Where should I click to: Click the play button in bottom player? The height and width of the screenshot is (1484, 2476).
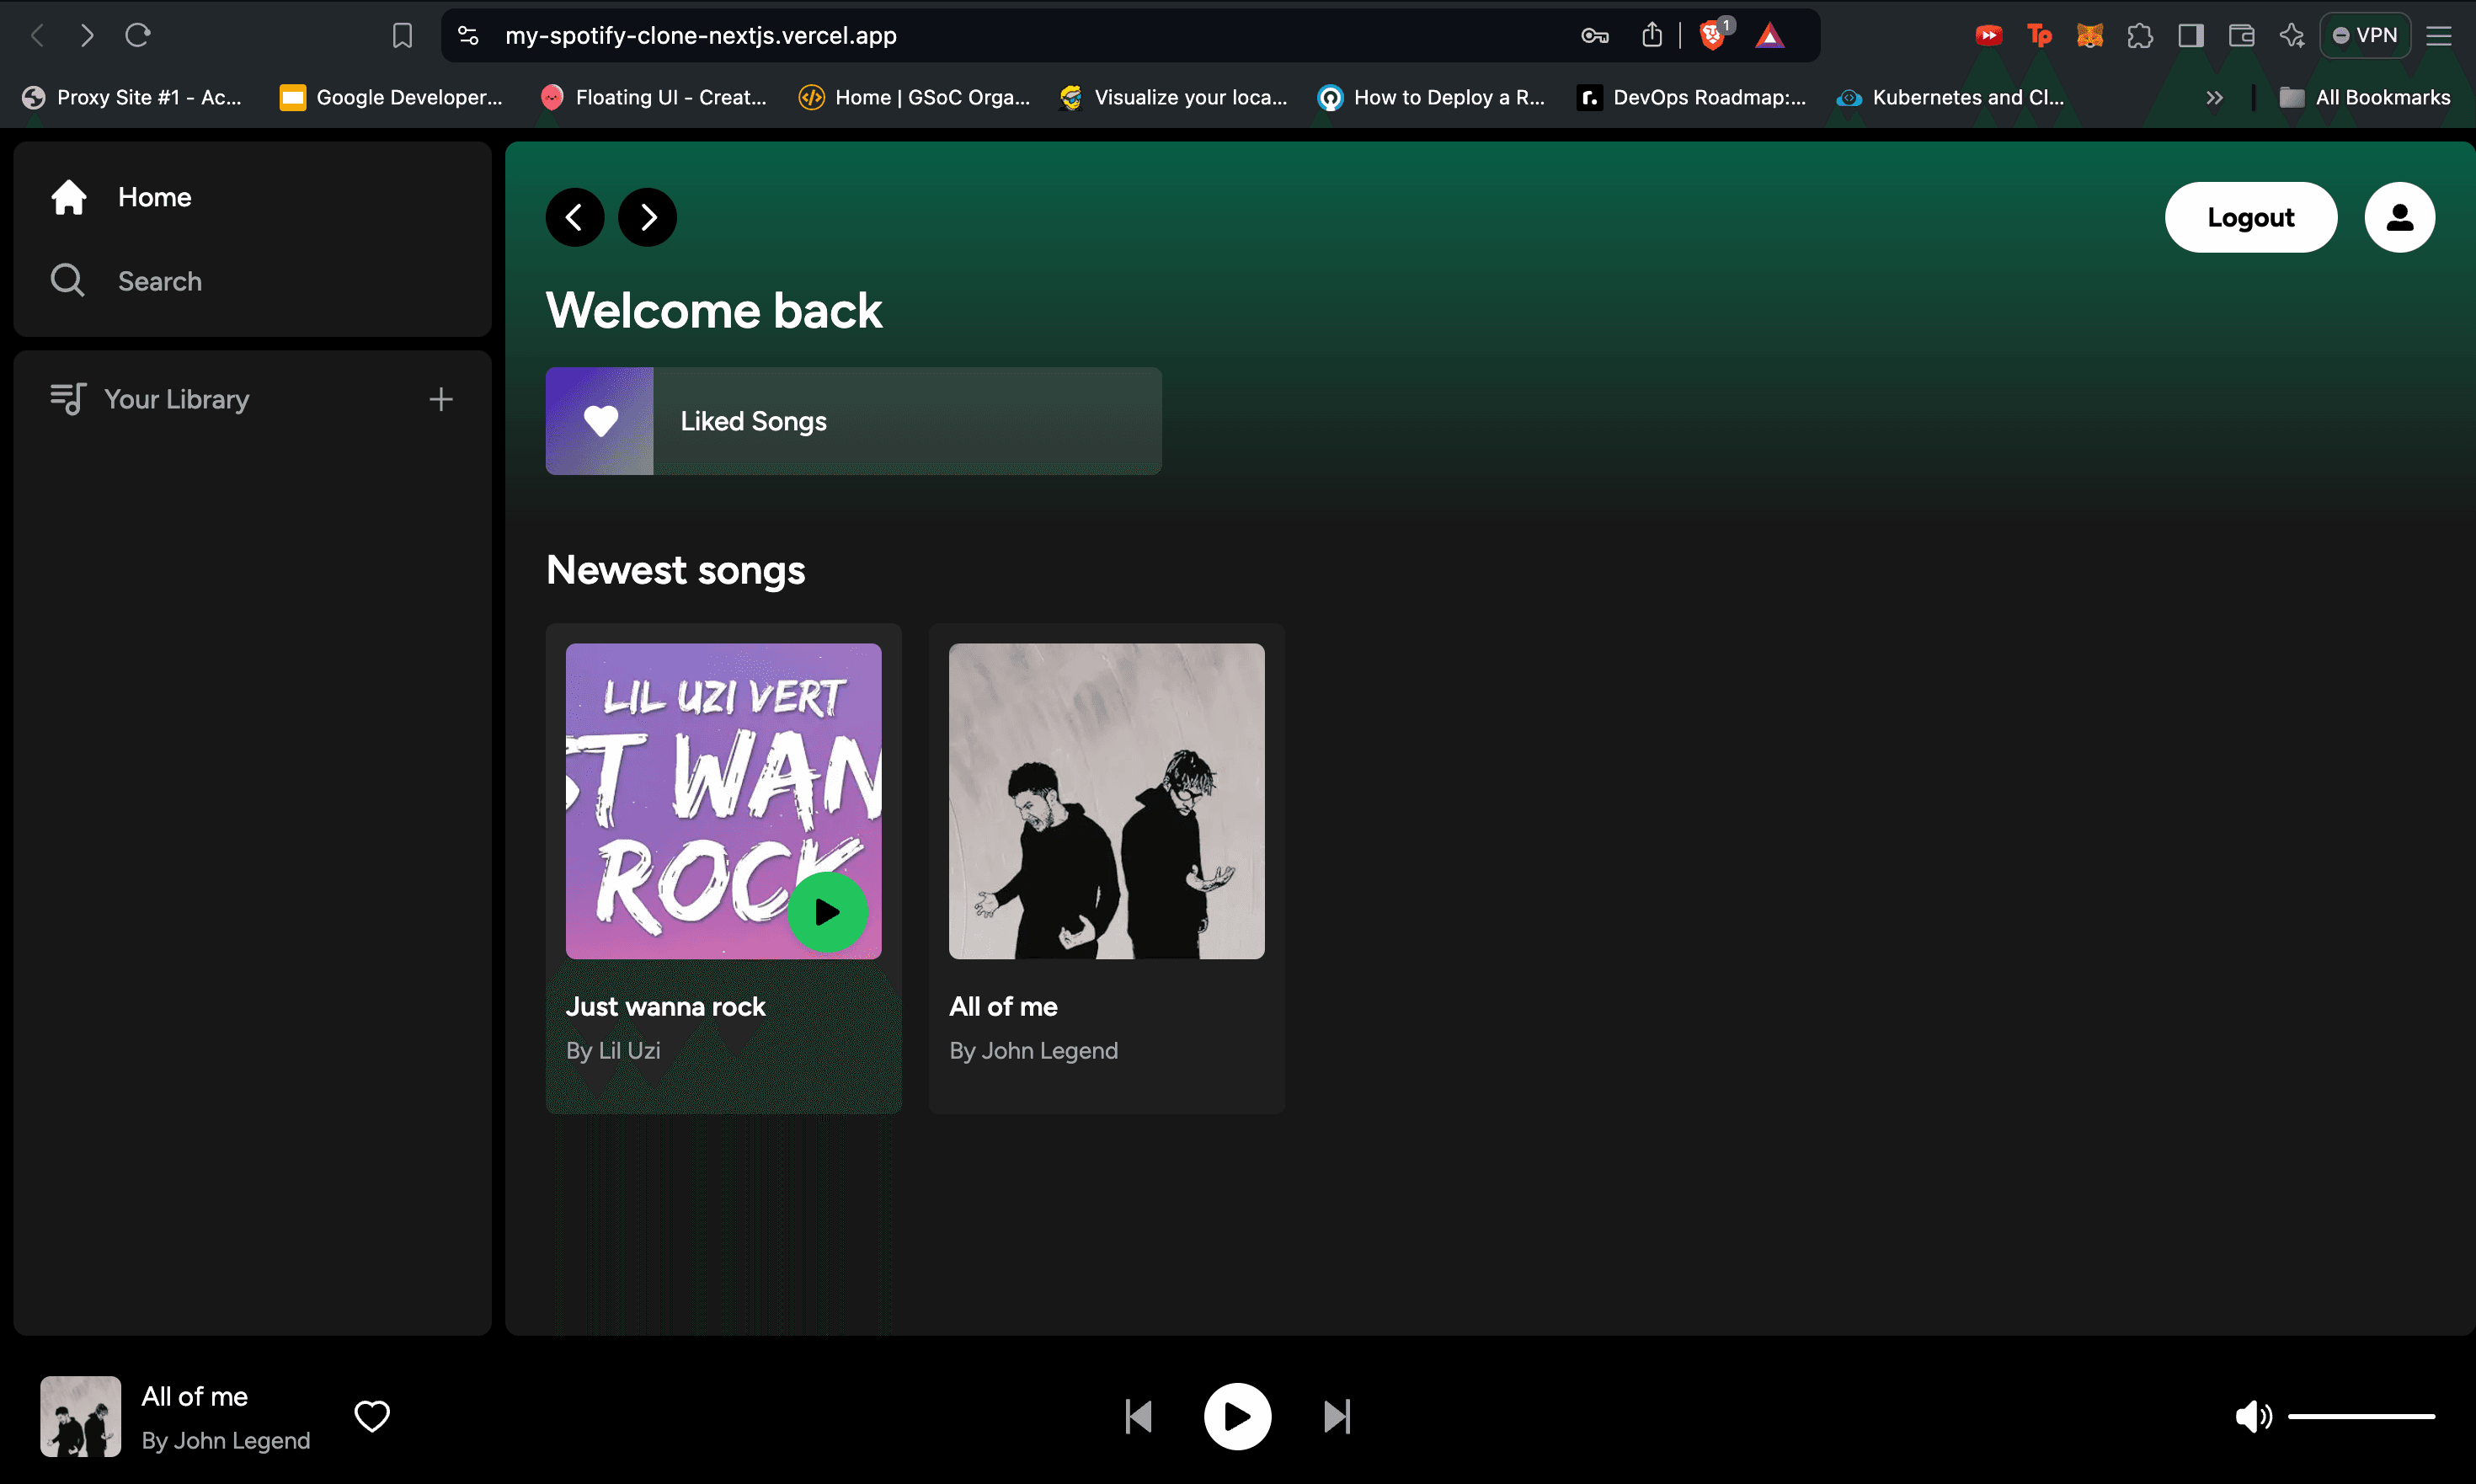click(1236, 1417)
